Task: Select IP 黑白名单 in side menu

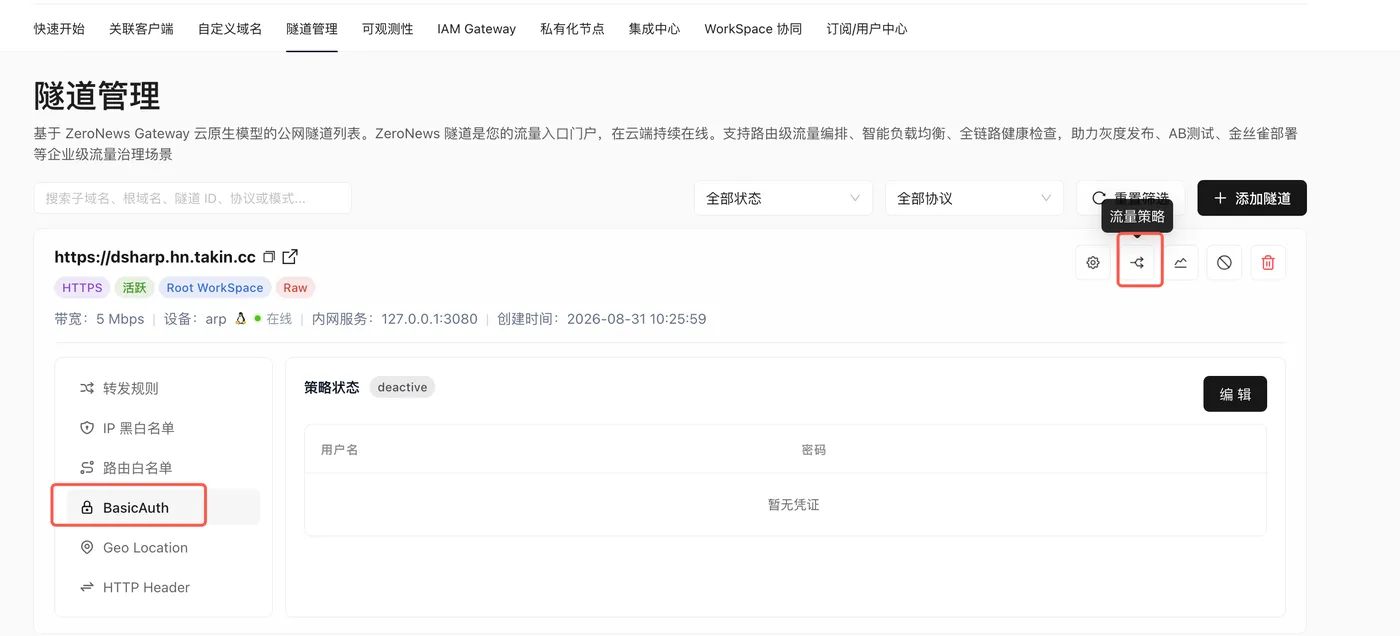Action: point(163,428)
